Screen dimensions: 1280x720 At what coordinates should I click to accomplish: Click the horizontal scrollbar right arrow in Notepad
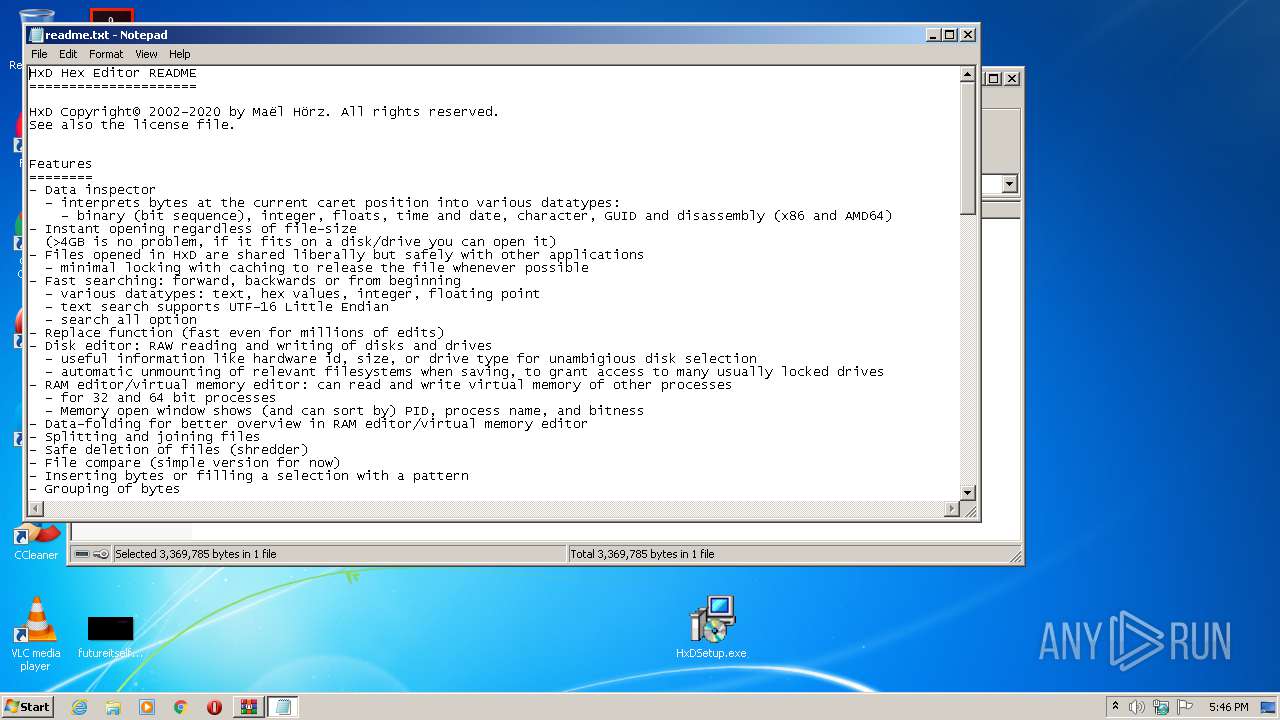(952, 509)
